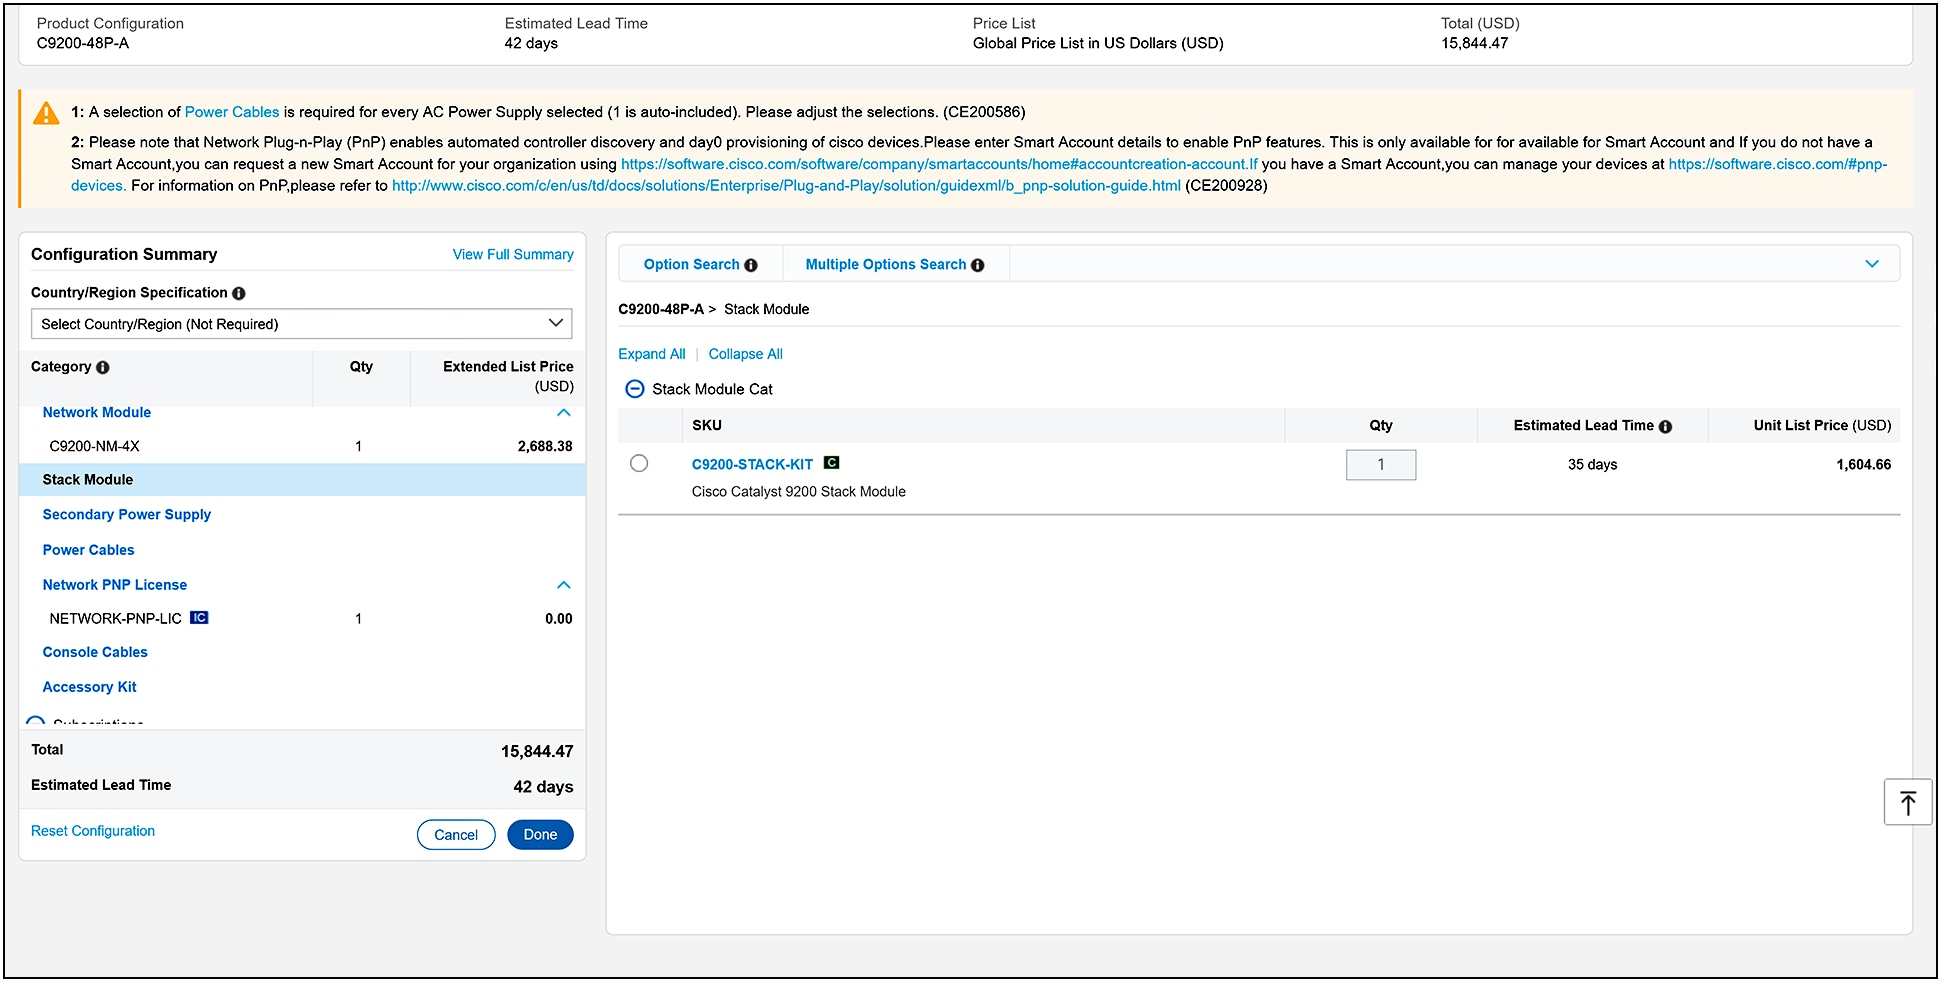Viewport: 1941px width, 982px height.
Task: Click the warning triangle alert icon
Action: coord(46,113)
